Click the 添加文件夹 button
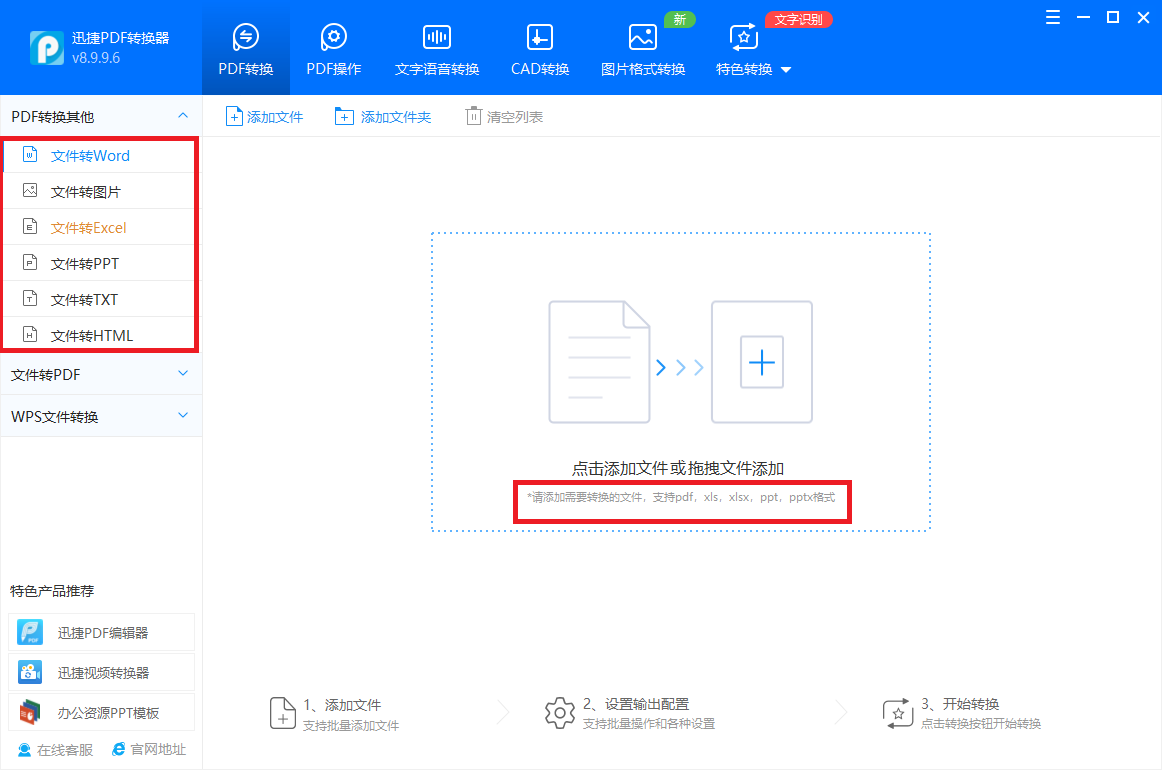Viewport: 1162px width, 770px height. [382, 116]
